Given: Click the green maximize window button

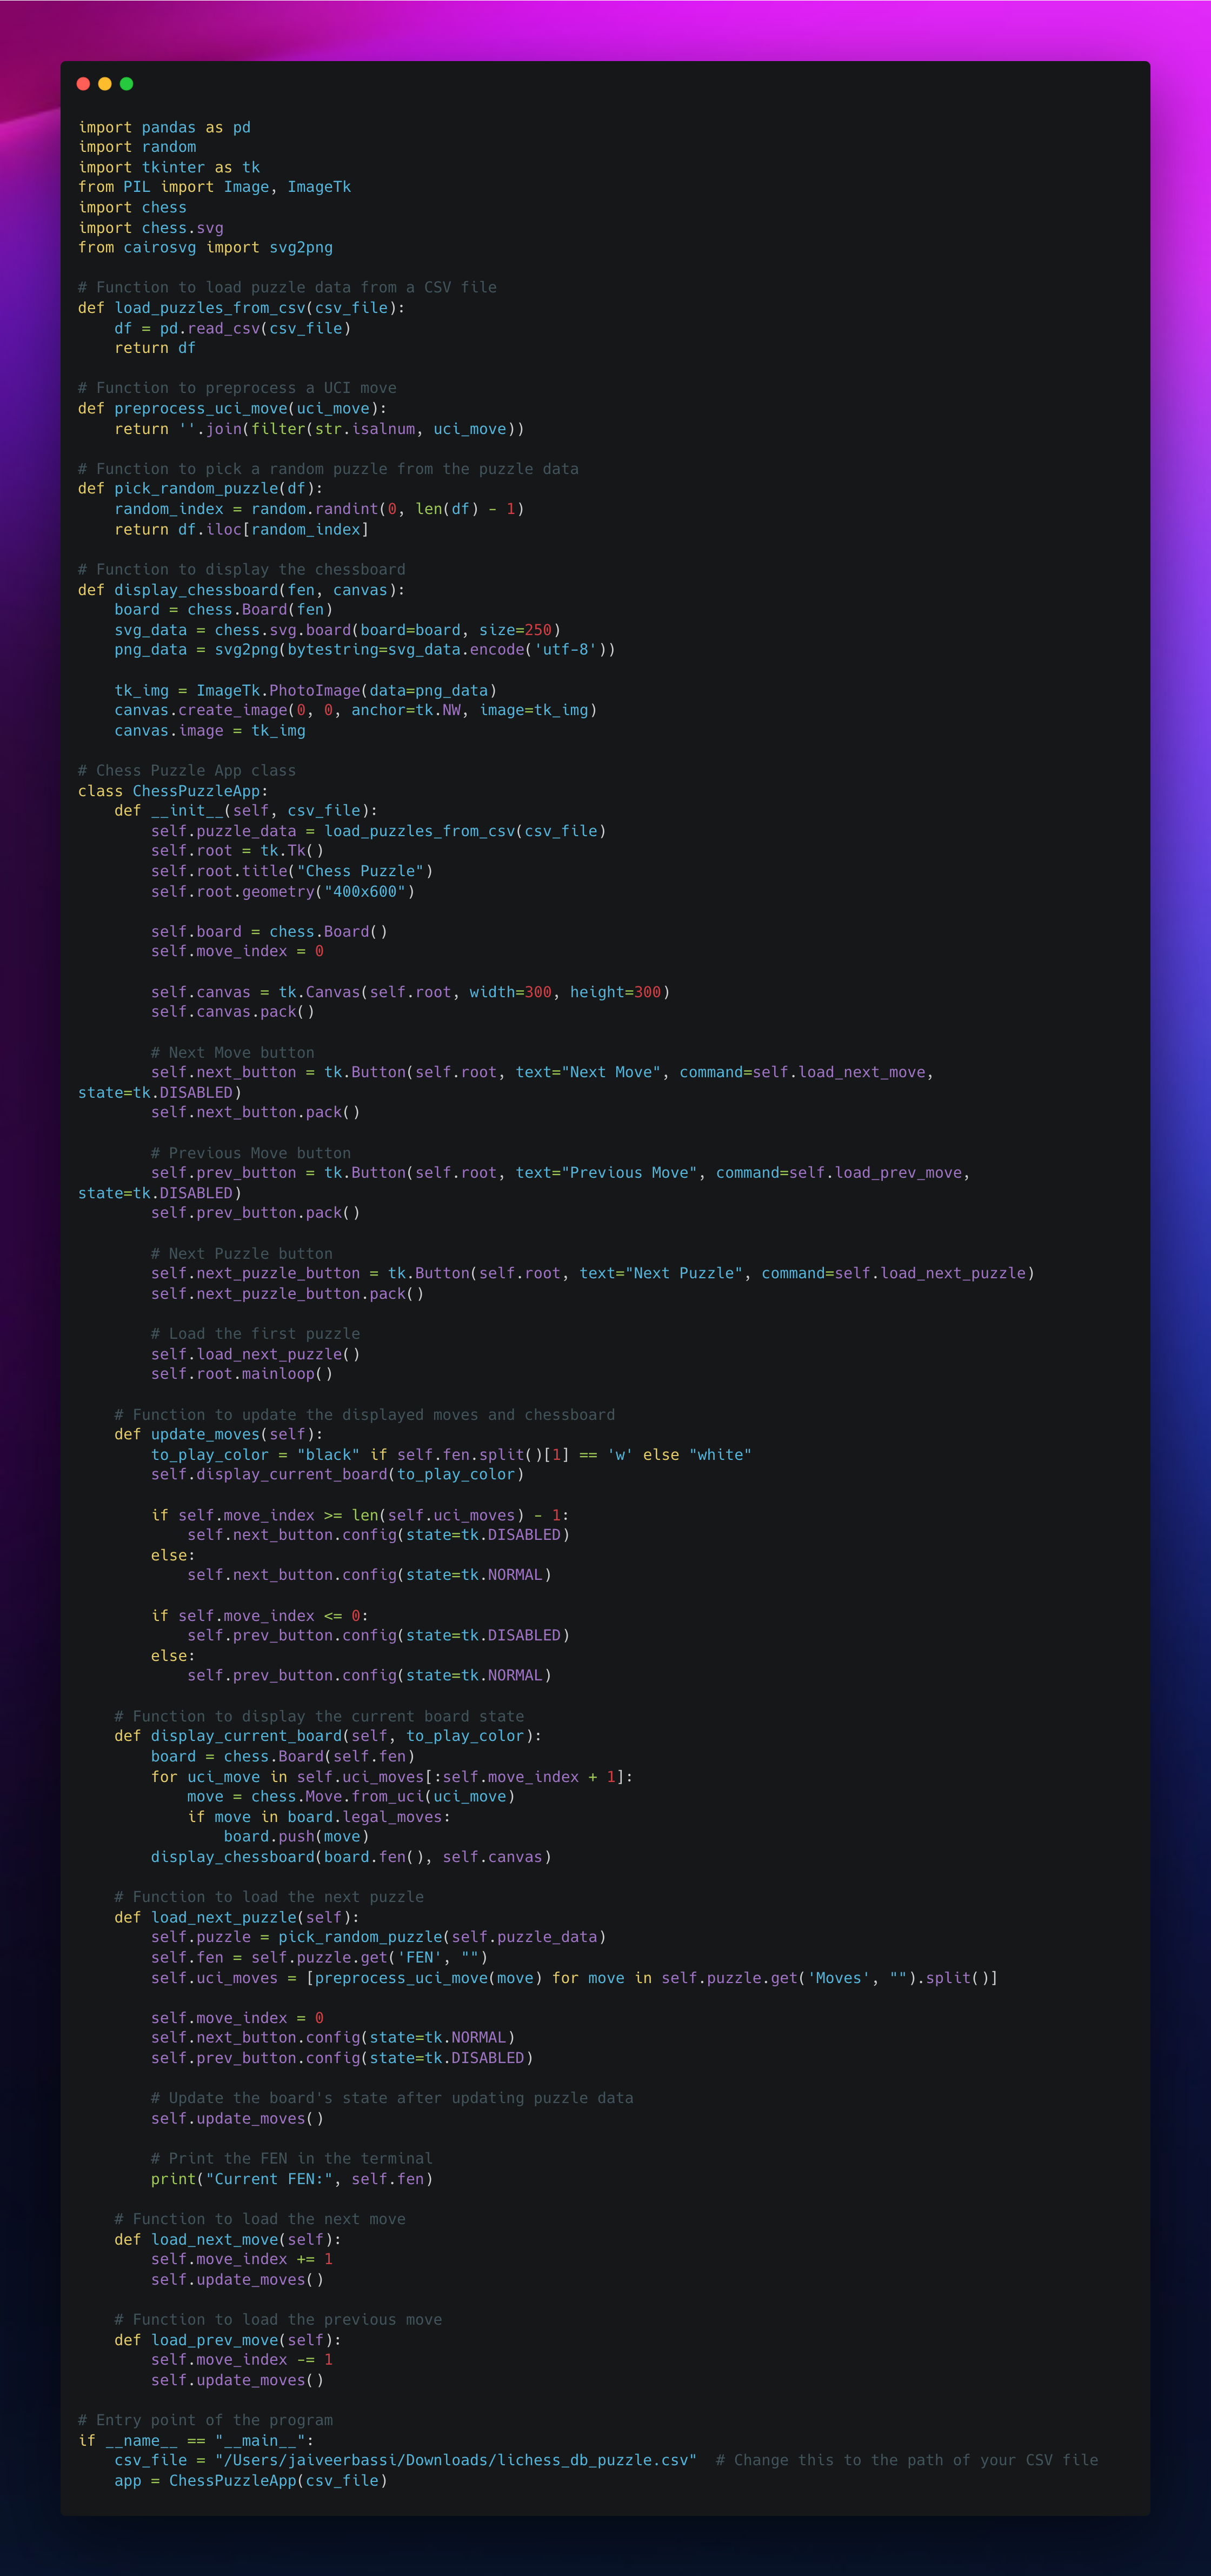Looking at the screenshot, I should (x=127, y=84).
